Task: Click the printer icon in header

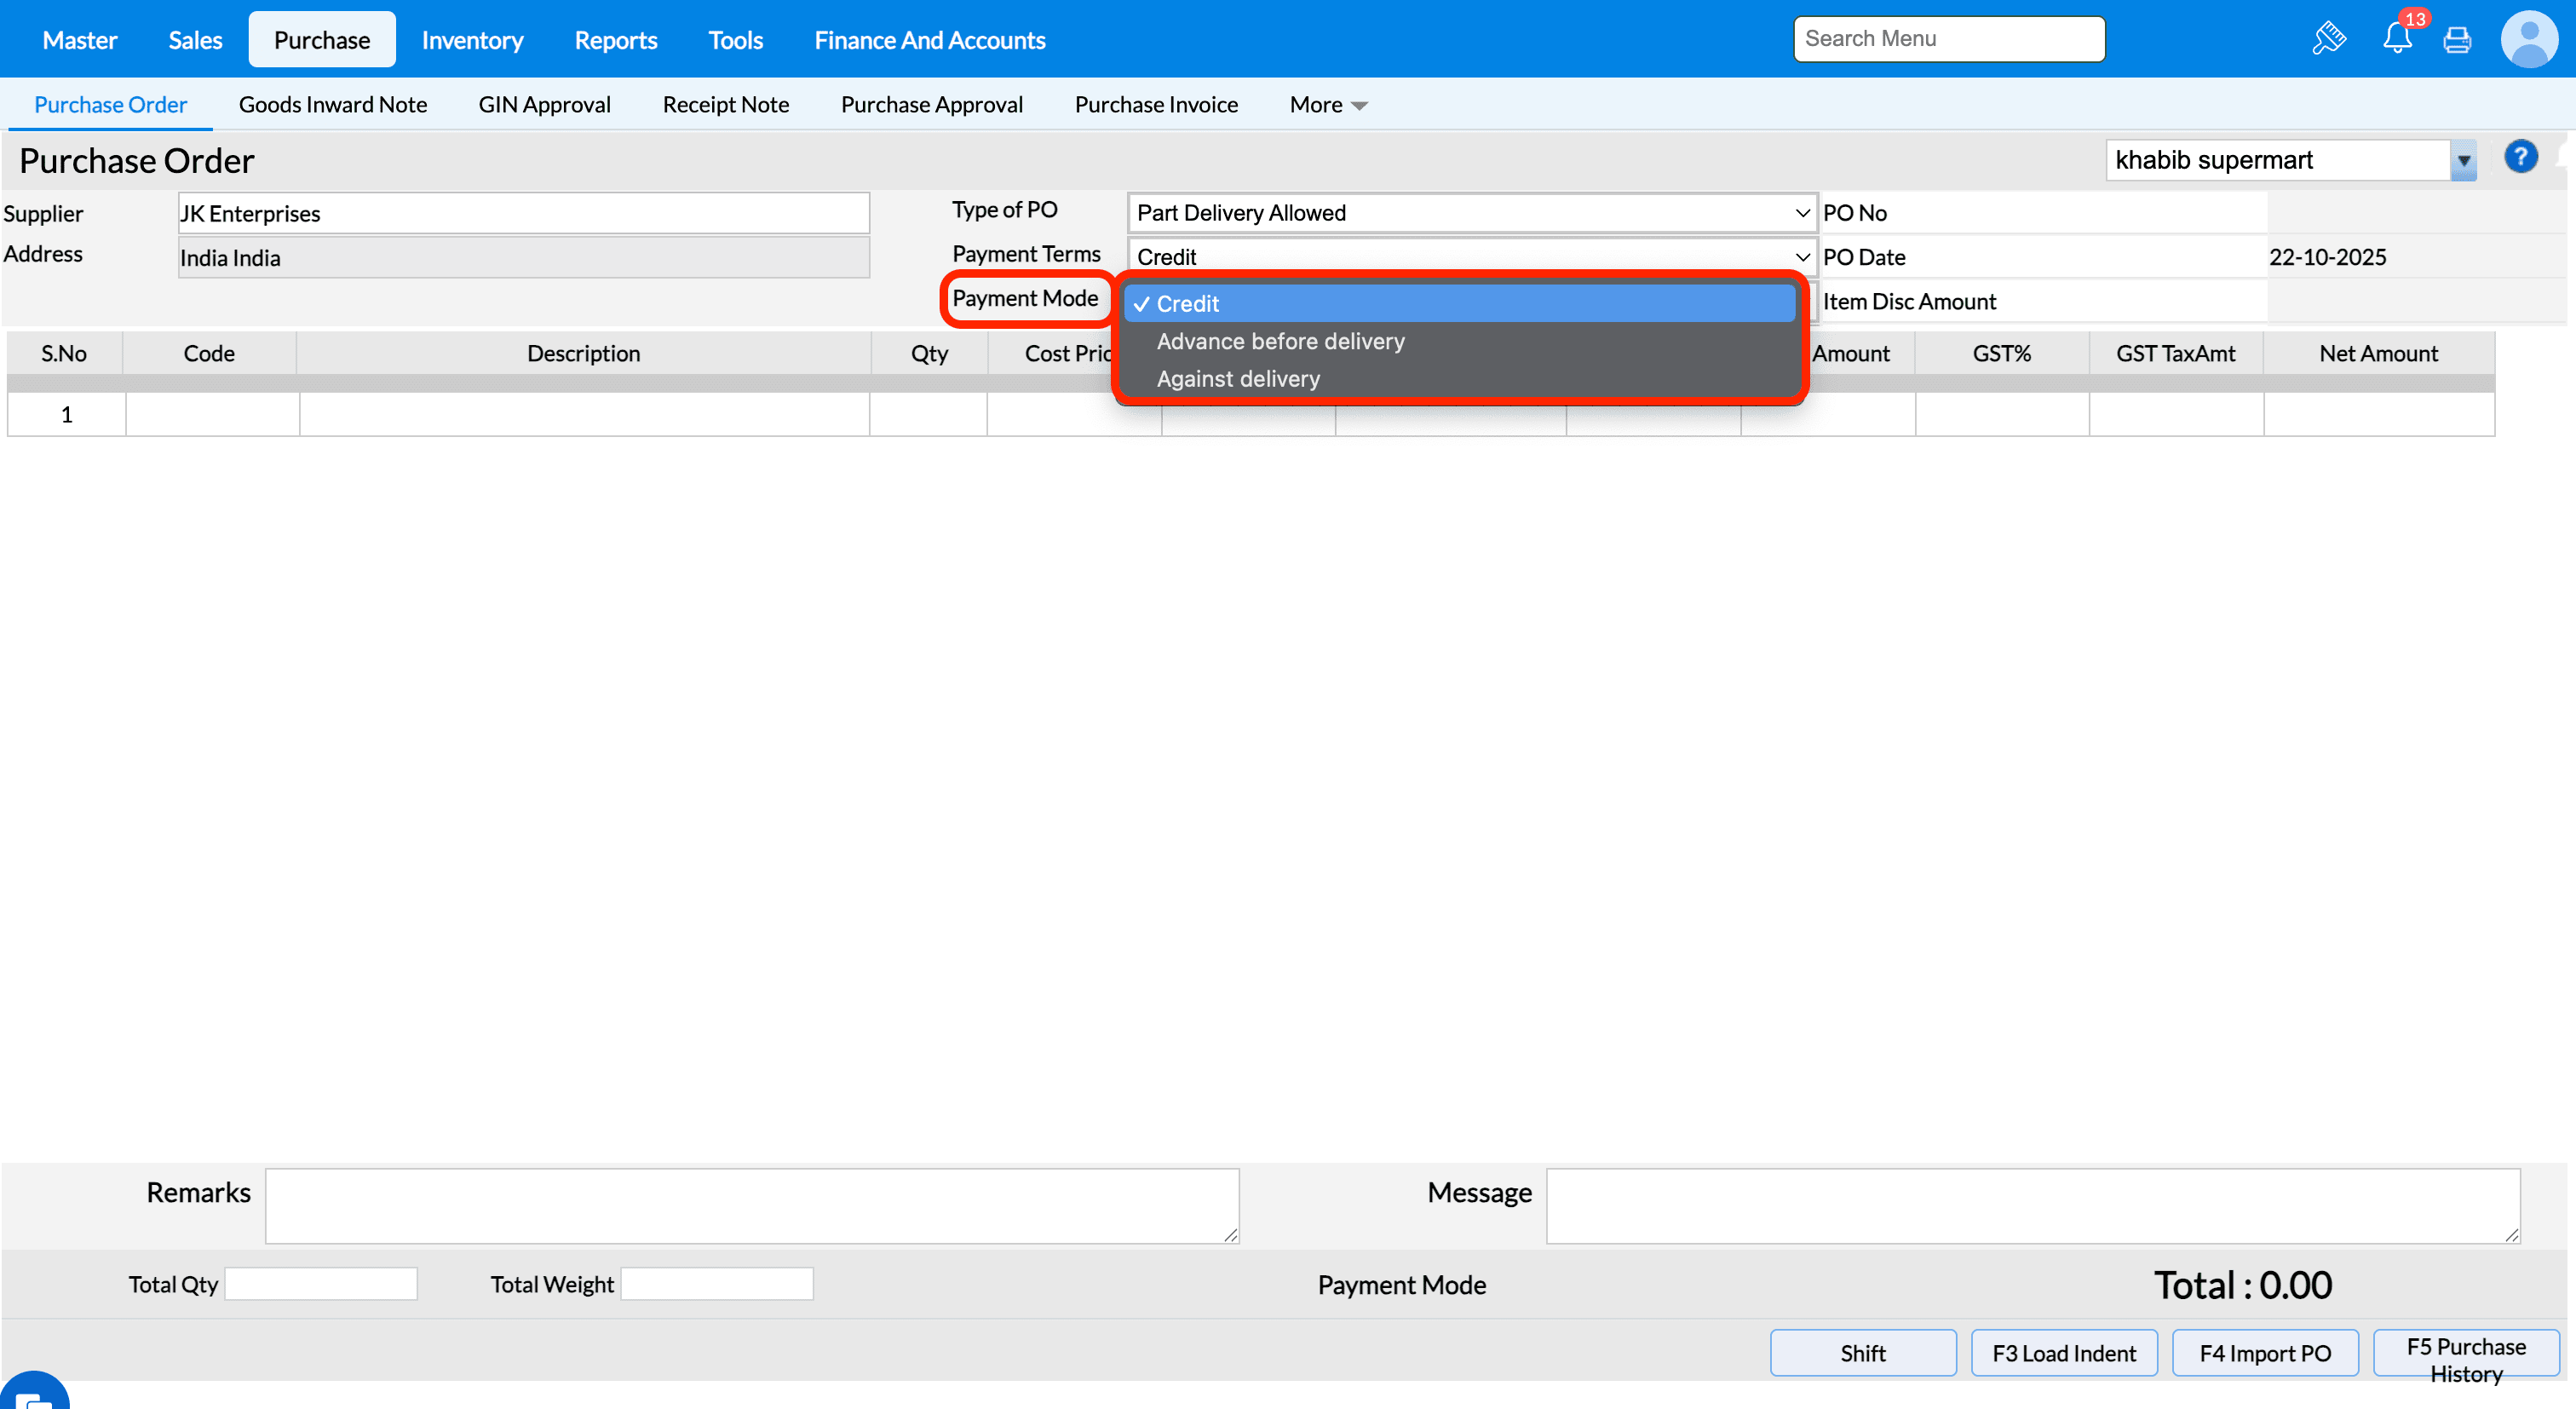Action: [2457, 40]
